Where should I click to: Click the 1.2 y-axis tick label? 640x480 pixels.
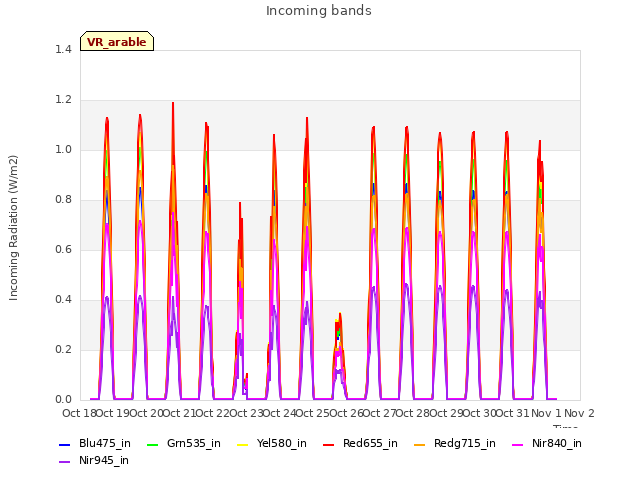click(63, 100)
